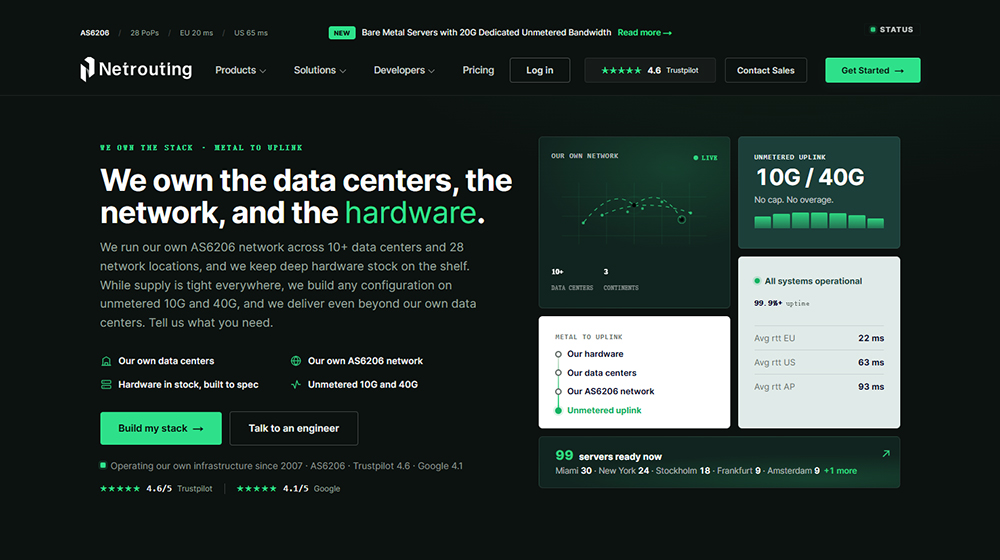Click the network map graphic
The width and height of the screenshot is (1000, 560).
point(635,213)
